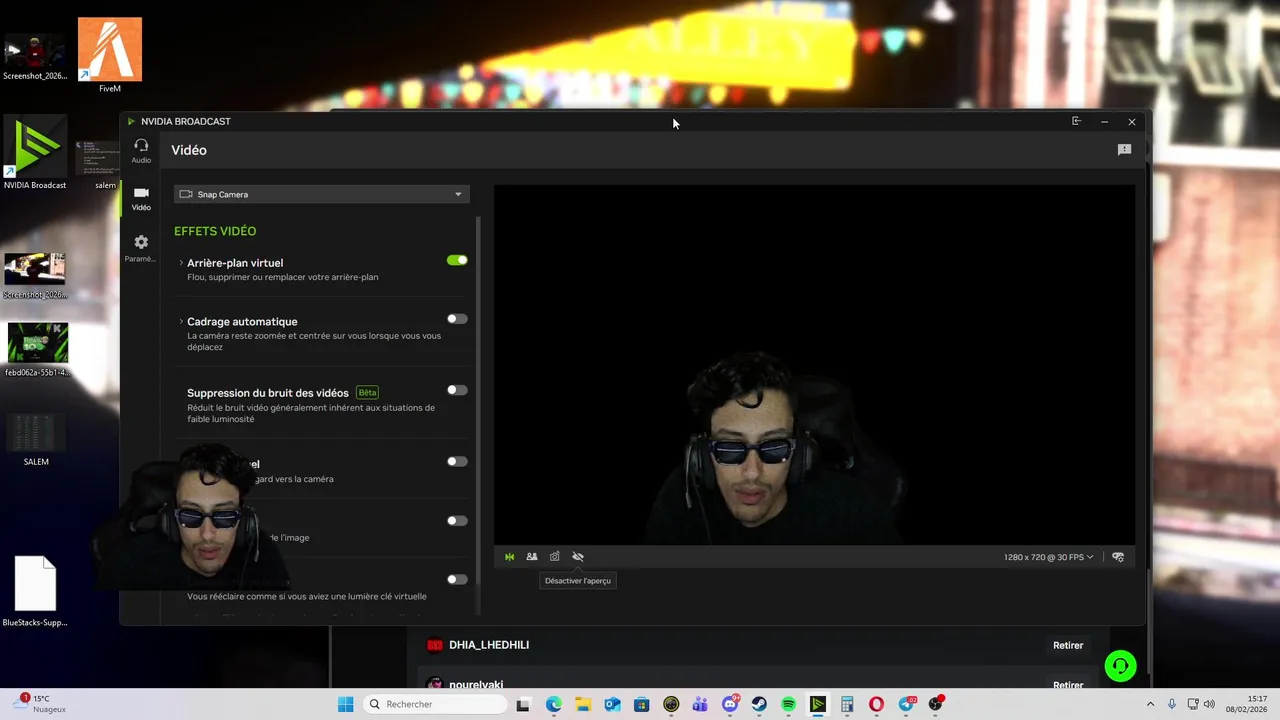
Task: Open Outlook from the taskbar
Action: tap(612, 705)
